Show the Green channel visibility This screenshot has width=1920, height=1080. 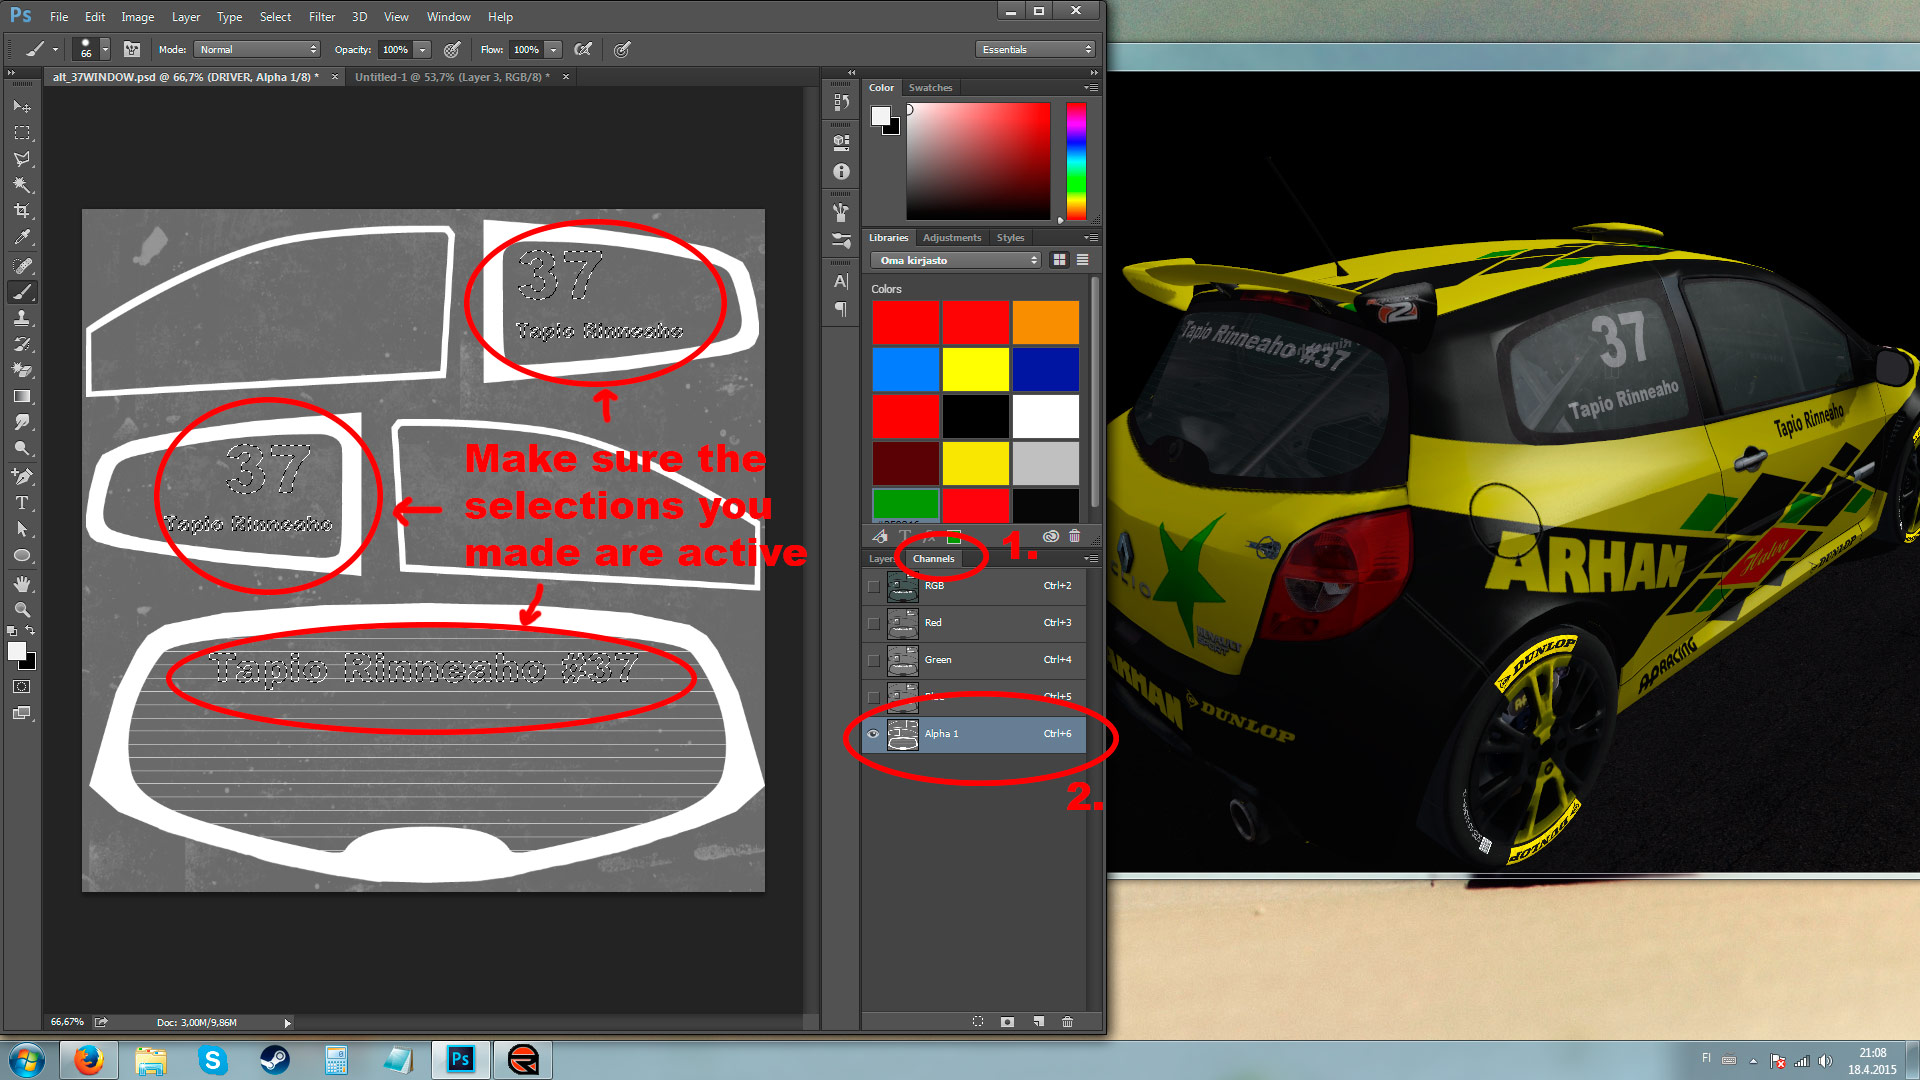point(873,660)
